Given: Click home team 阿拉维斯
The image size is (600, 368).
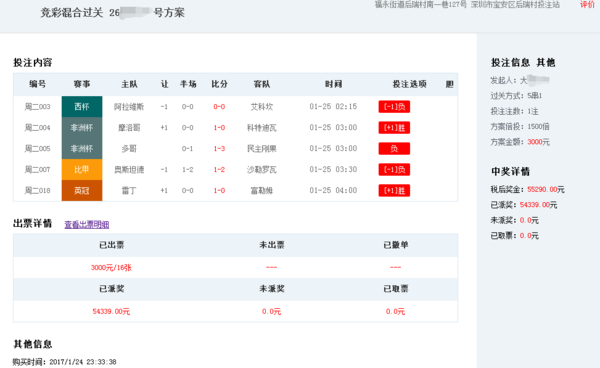Looking at the screenshot, I should 129,107.
